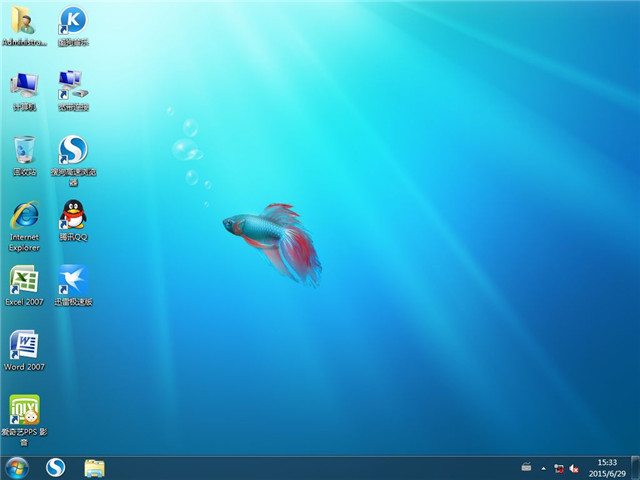Select the Excel 2007 shortcut

pos(24,286)
